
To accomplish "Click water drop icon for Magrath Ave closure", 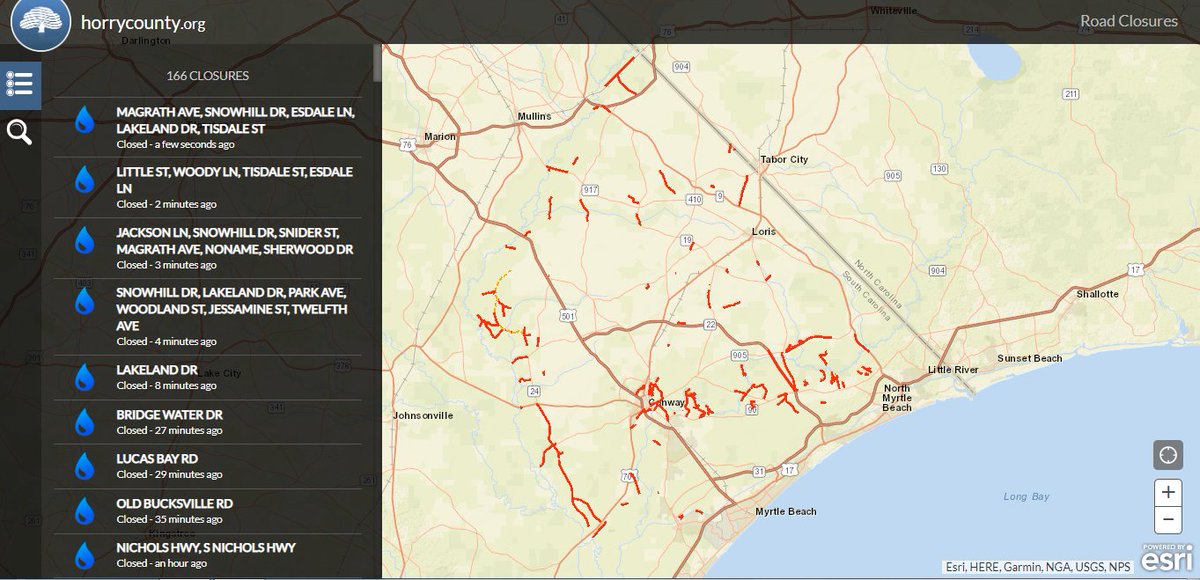I will click(x=85, y=120).
